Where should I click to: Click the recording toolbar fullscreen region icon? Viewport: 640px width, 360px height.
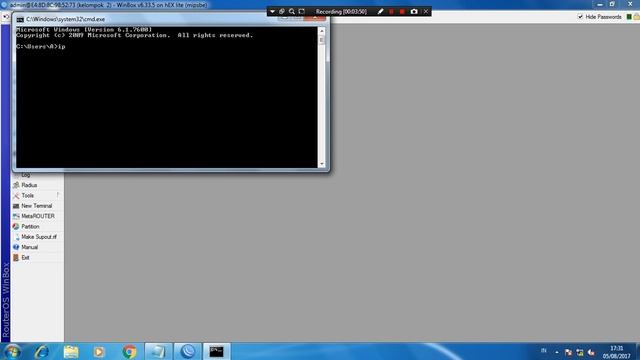point(302,11)
